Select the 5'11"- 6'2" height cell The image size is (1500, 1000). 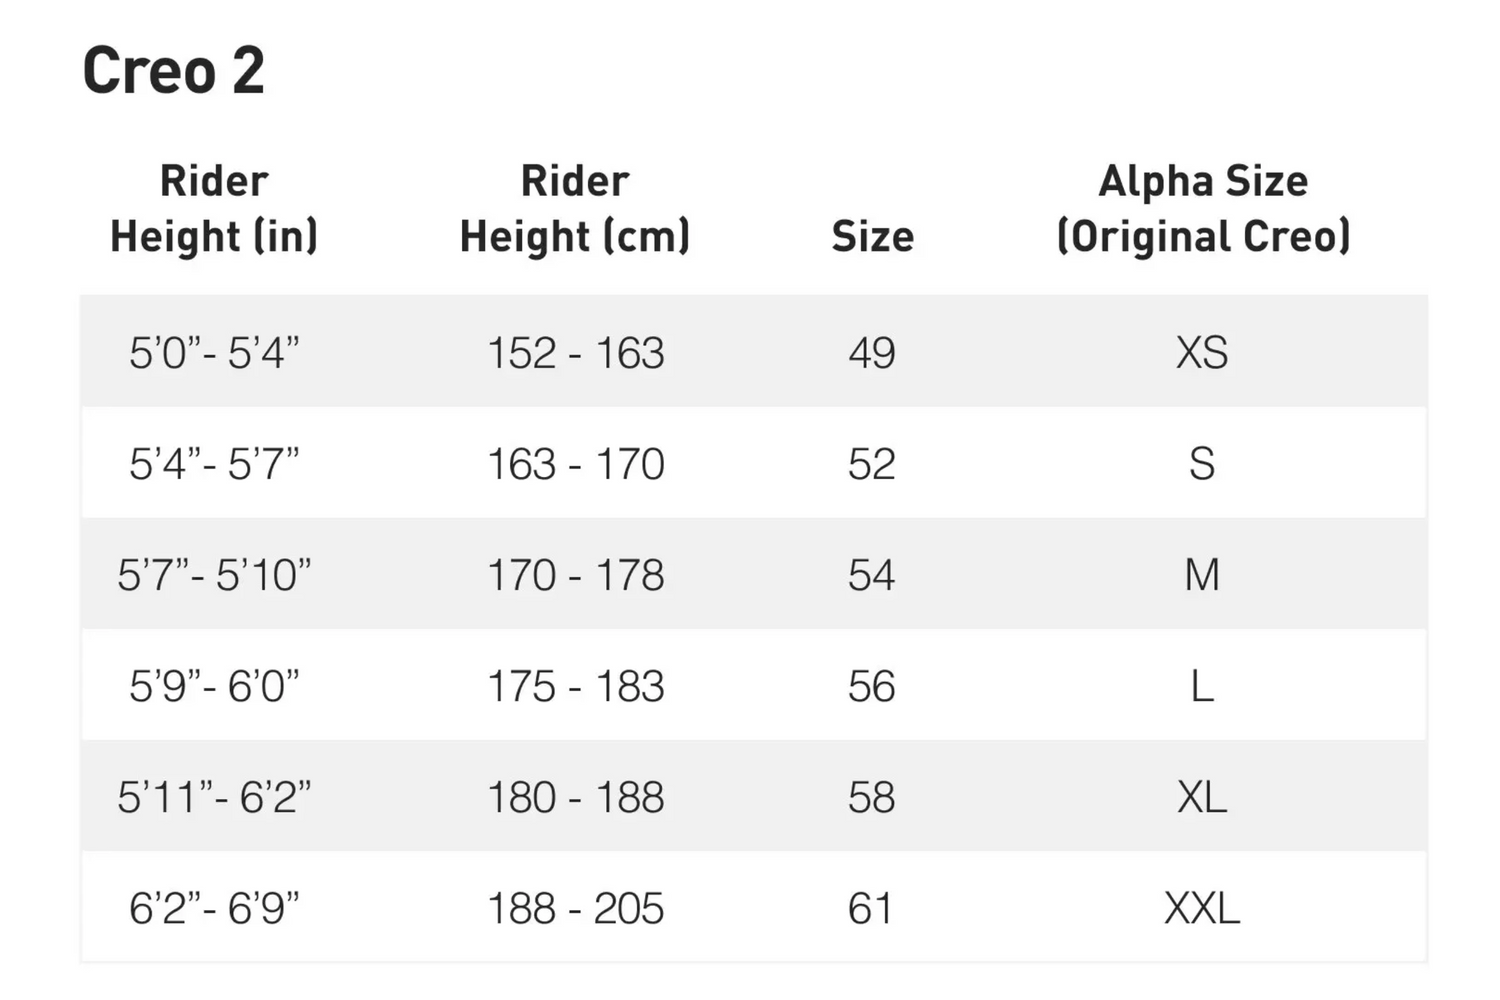214,797
